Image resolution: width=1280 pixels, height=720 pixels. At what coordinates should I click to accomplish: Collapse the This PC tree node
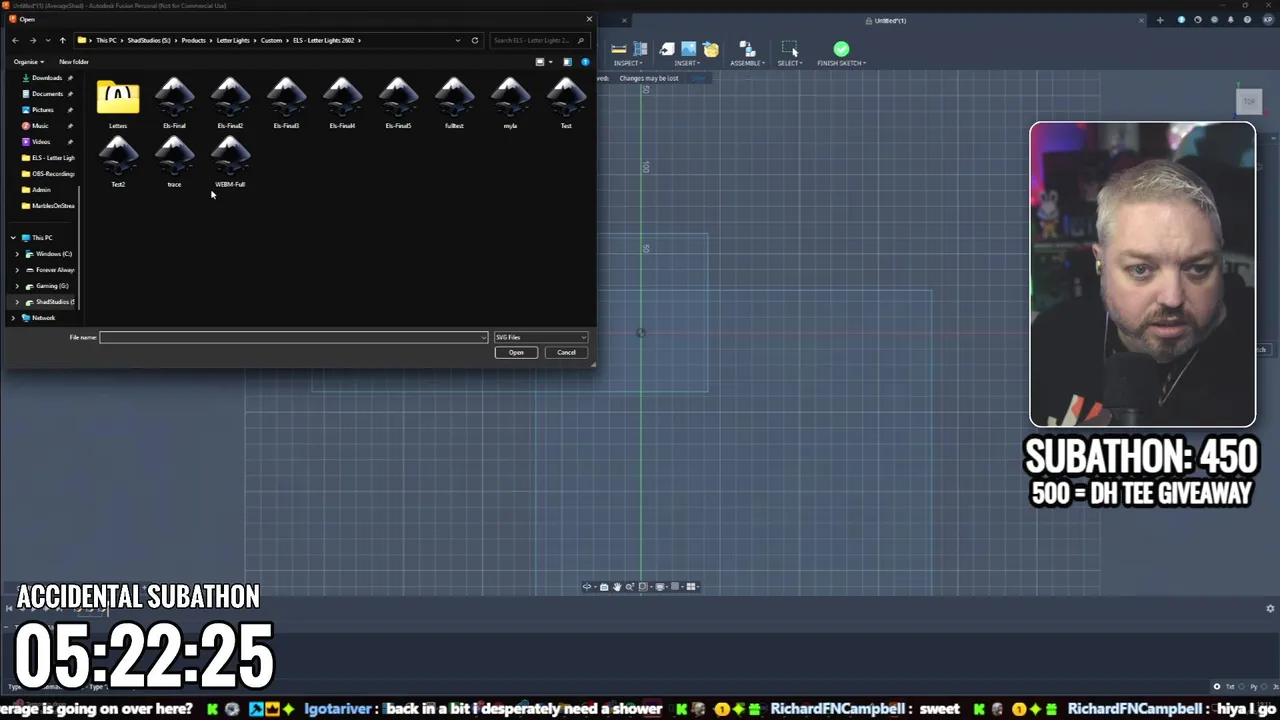(x=13, y=238)
